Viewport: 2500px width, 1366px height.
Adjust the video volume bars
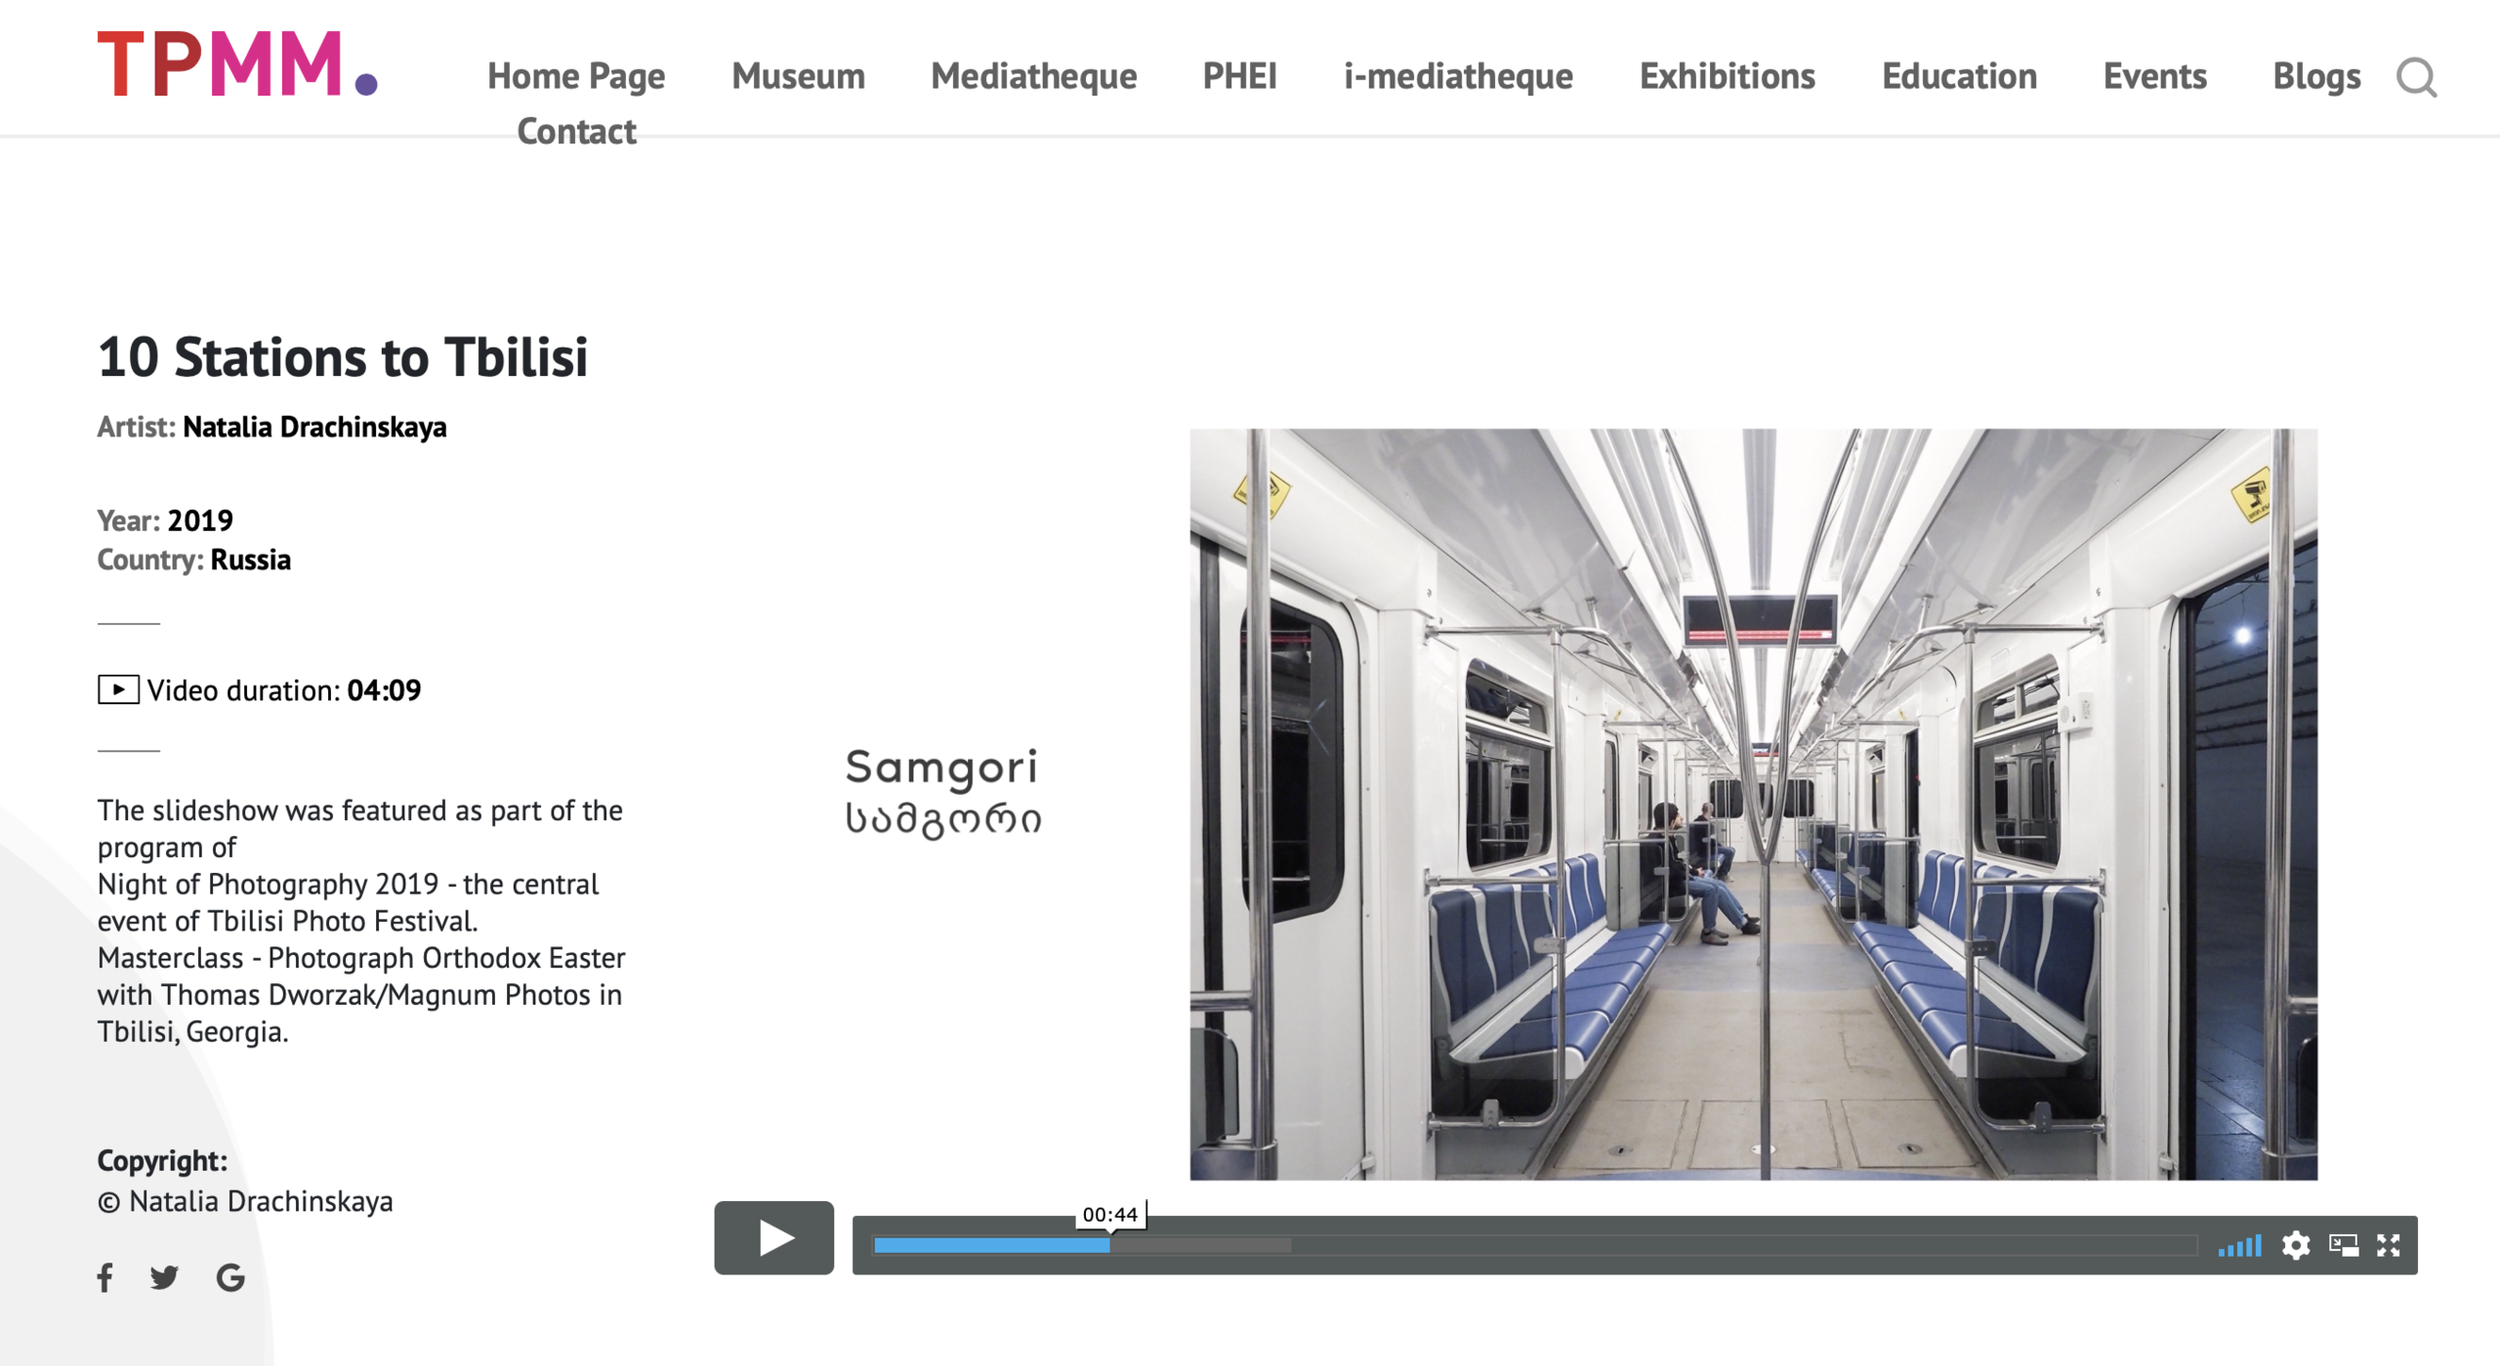point(2240,1246)
